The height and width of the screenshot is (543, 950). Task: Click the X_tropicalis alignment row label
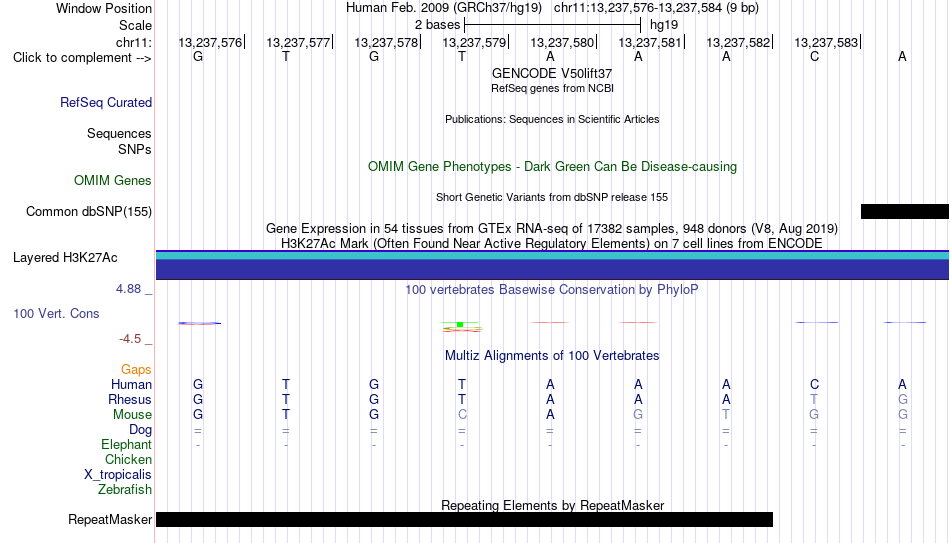pos(118,475)
